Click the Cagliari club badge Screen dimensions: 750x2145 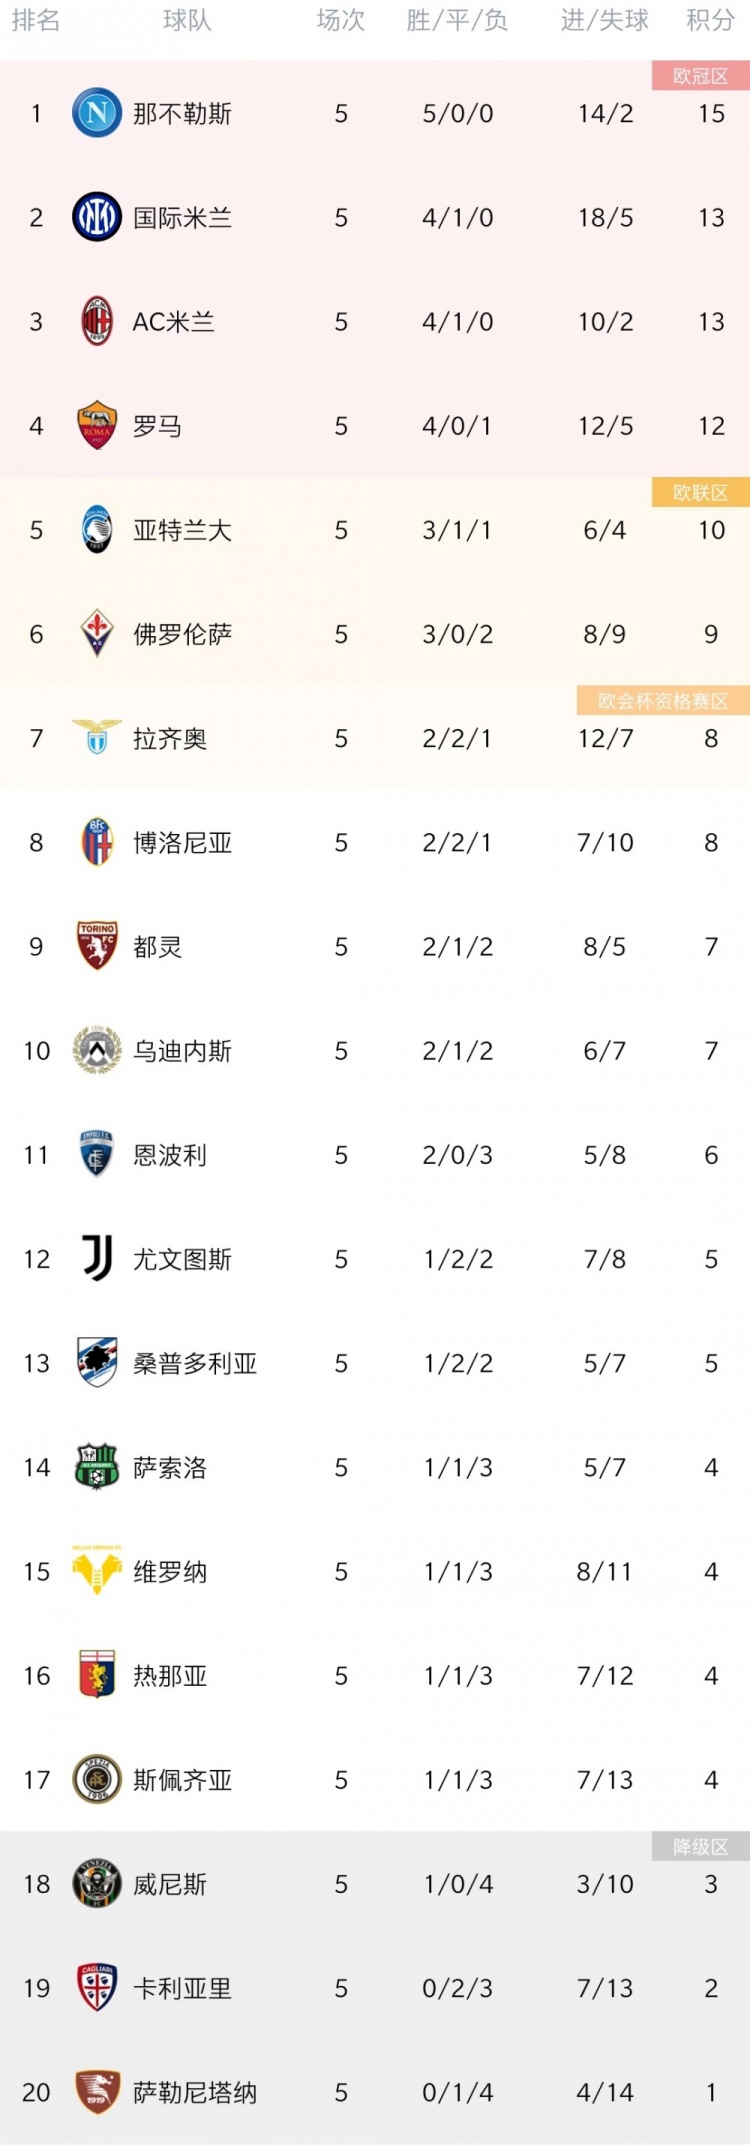[x=97, y=1987]
